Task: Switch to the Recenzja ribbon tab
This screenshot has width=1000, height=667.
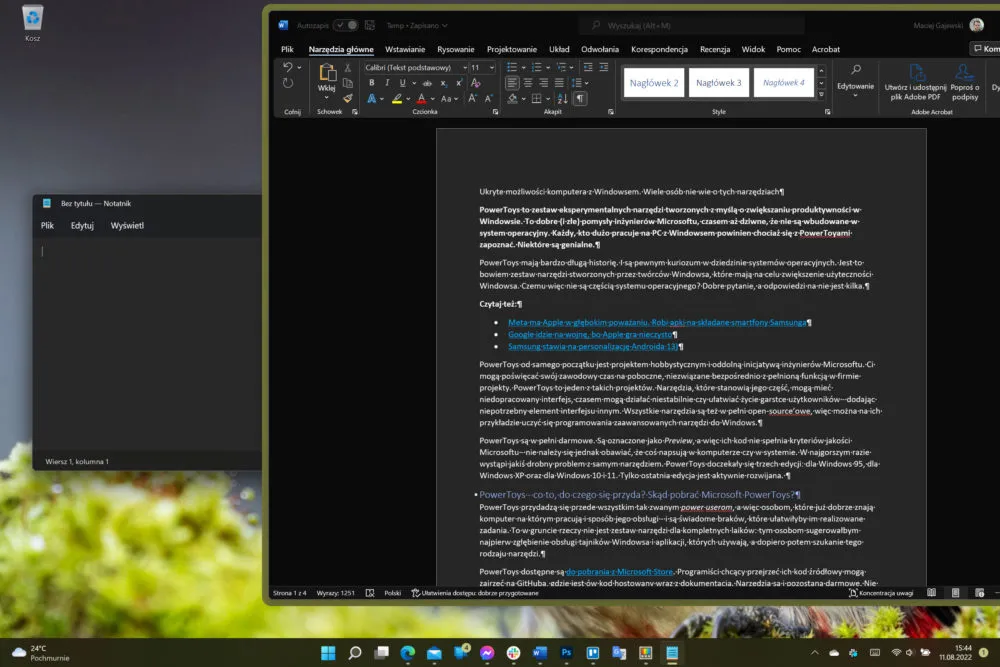Action: [715, 49]
